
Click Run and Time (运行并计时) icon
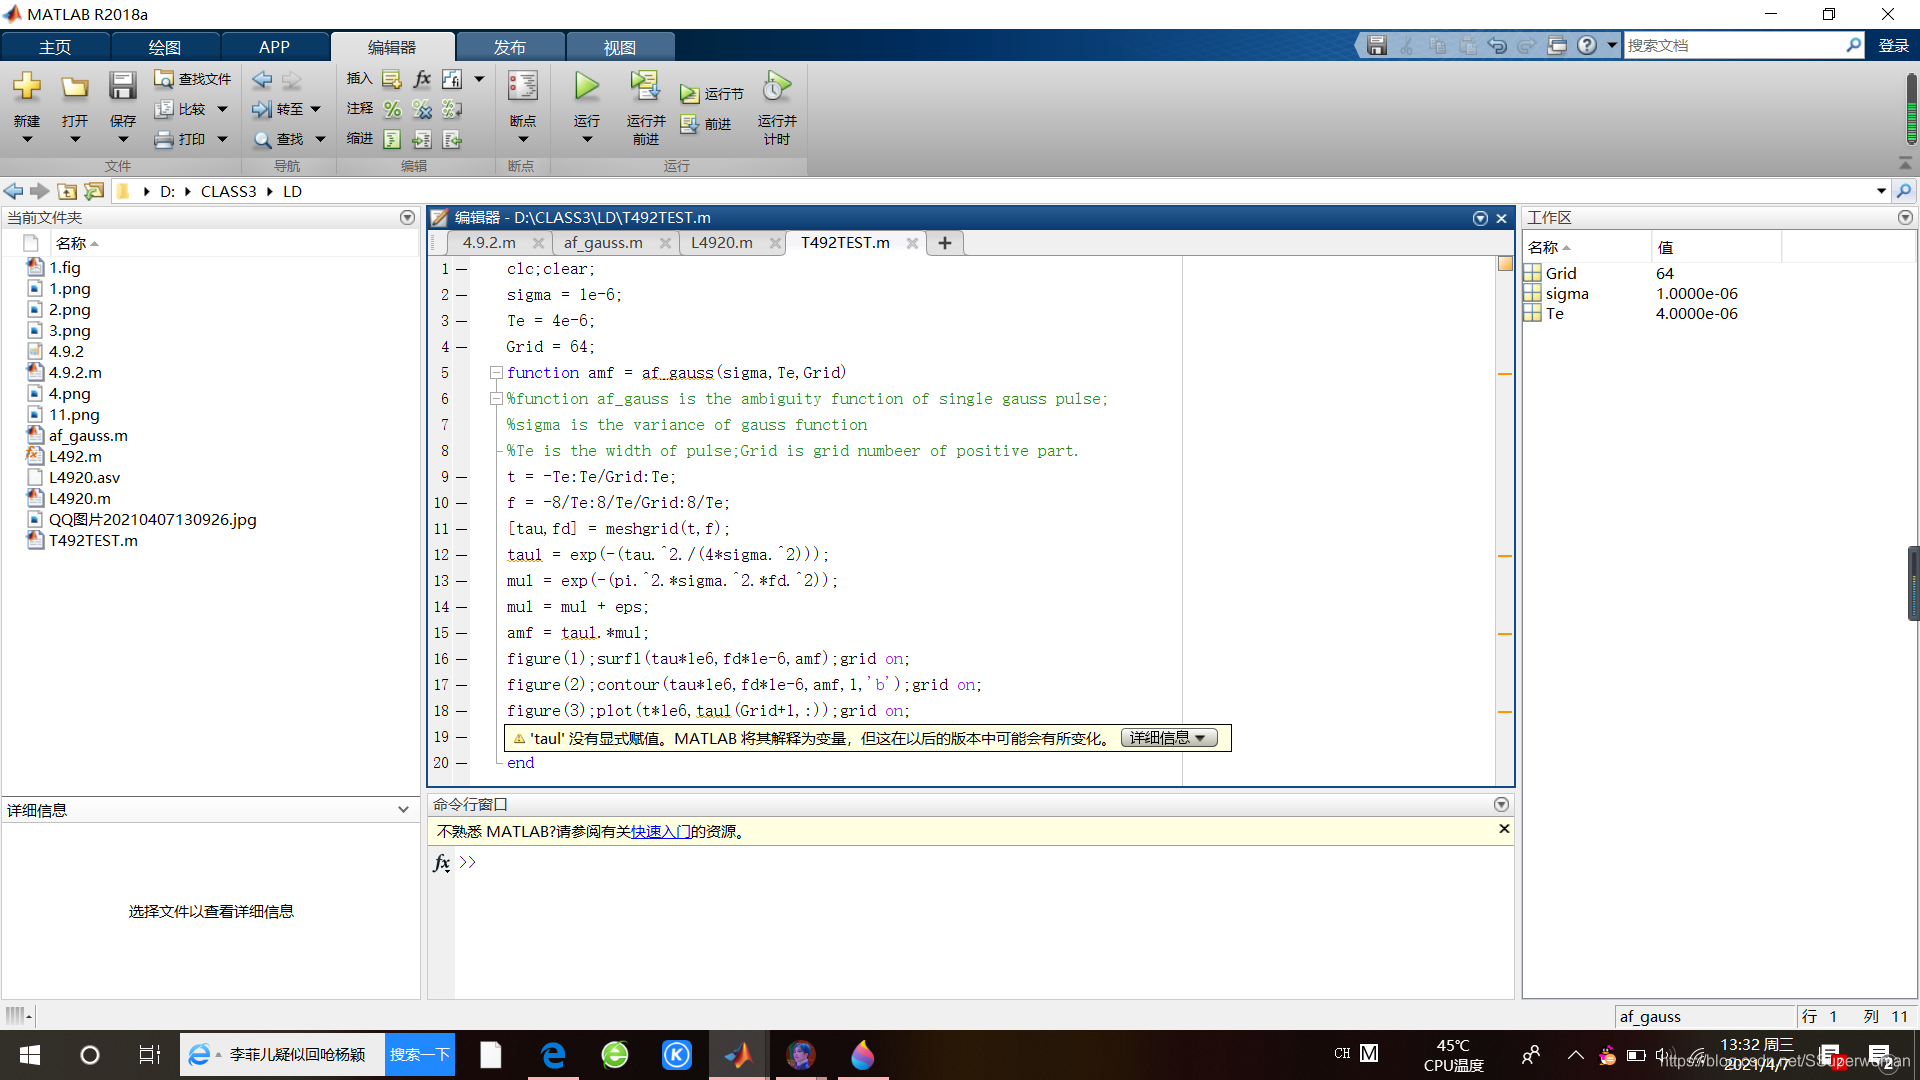(x=776, y=88)
